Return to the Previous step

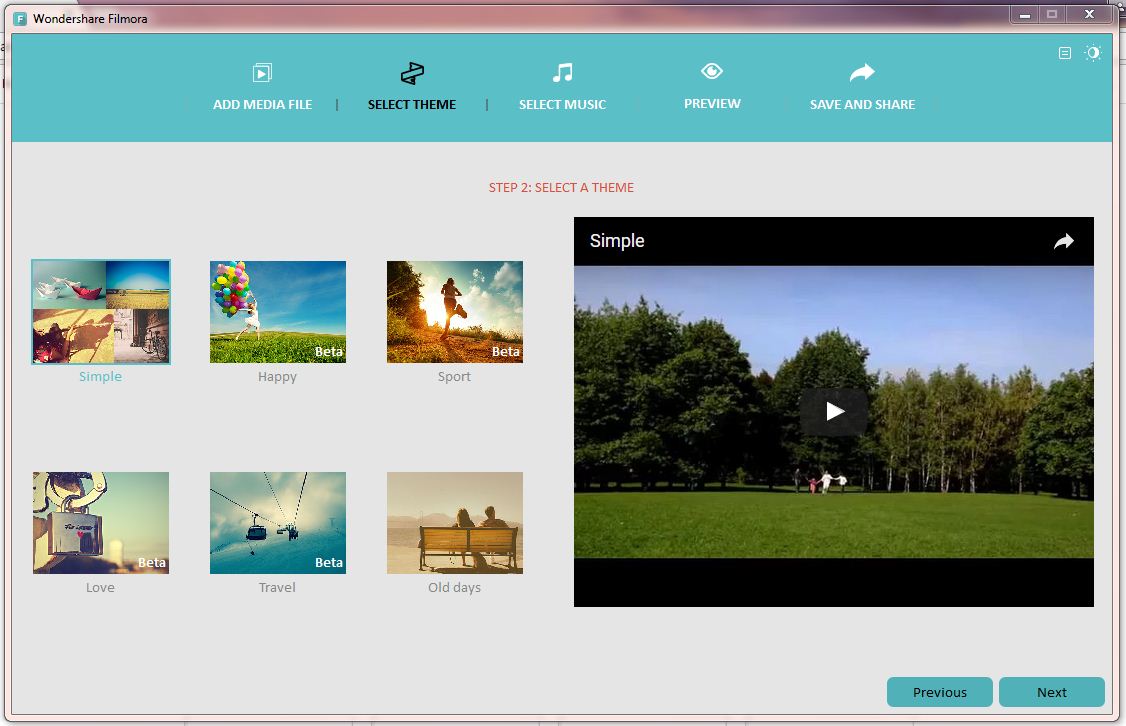pyautogui.click(x=939, y=692)
